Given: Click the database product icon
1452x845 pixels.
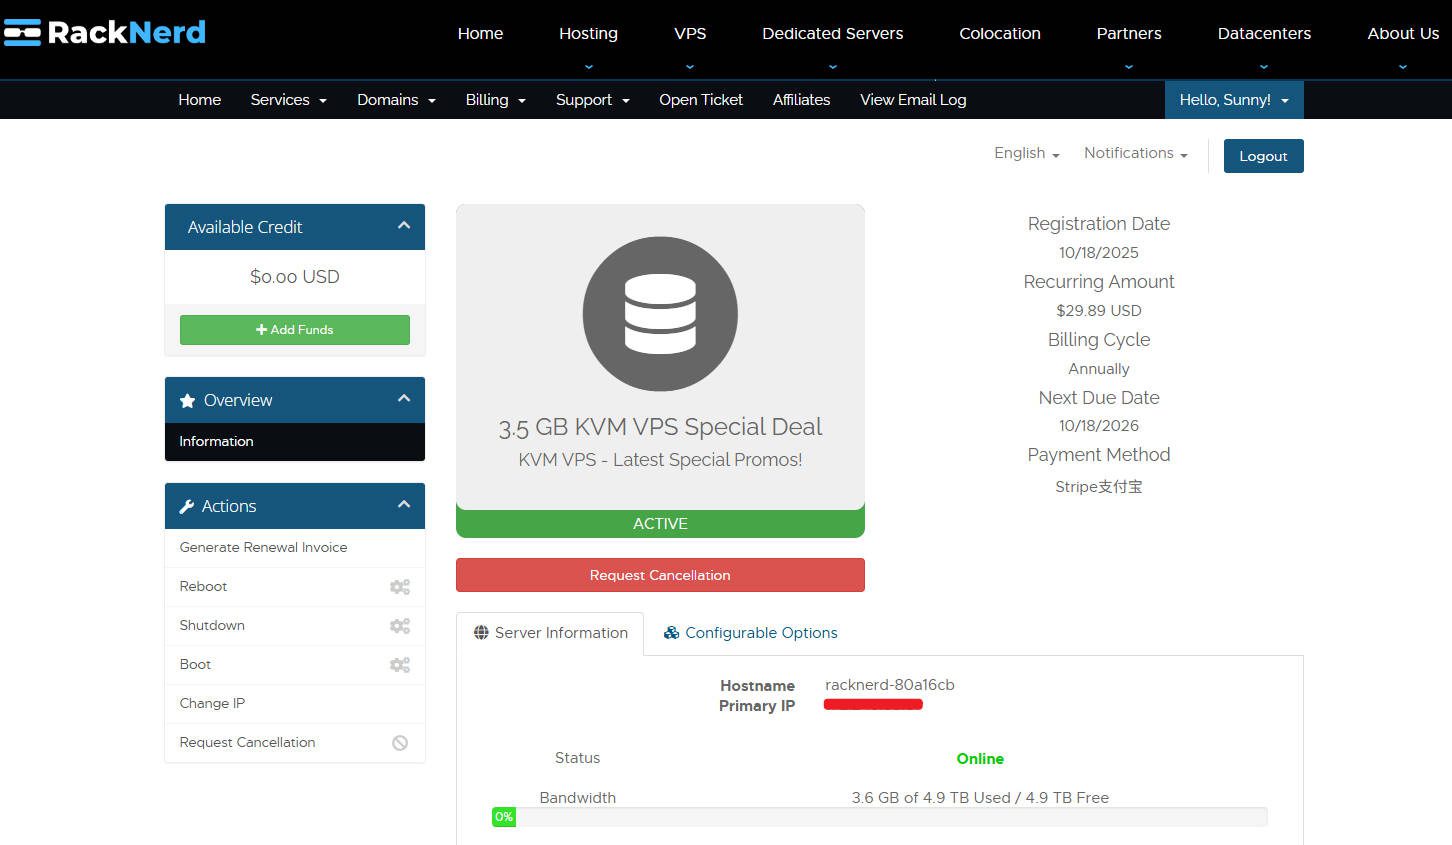Looking at the screenshot, I should [x=660, y=314].
